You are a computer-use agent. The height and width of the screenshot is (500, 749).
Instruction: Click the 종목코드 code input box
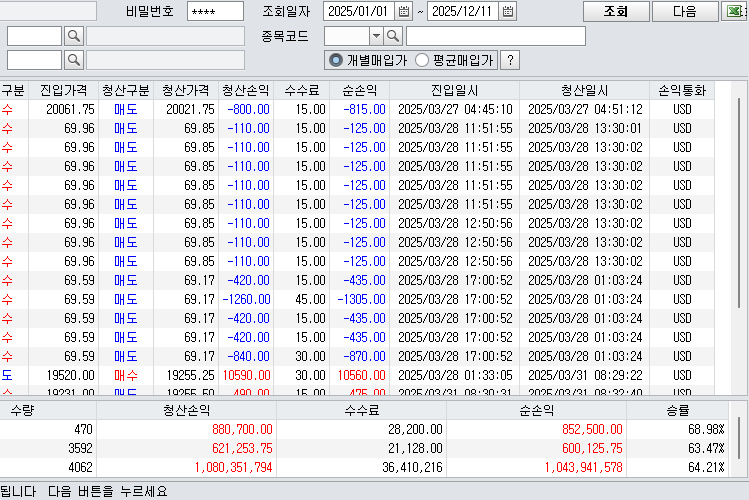347,36
